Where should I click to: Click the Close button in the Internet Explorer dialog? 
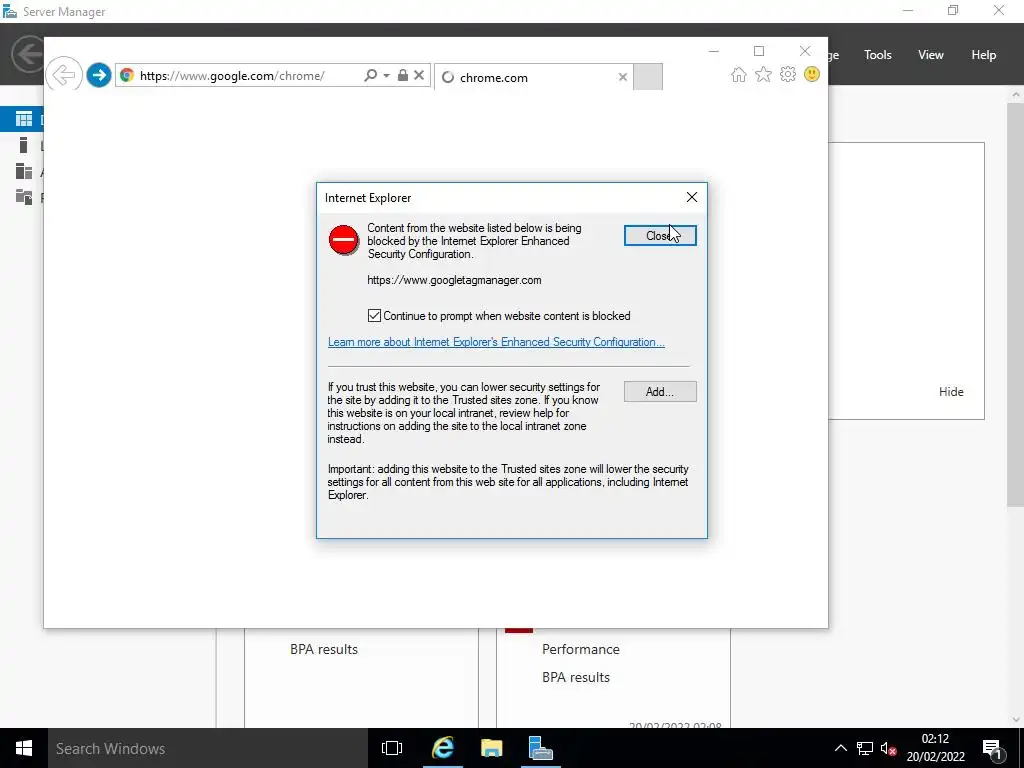660,236
